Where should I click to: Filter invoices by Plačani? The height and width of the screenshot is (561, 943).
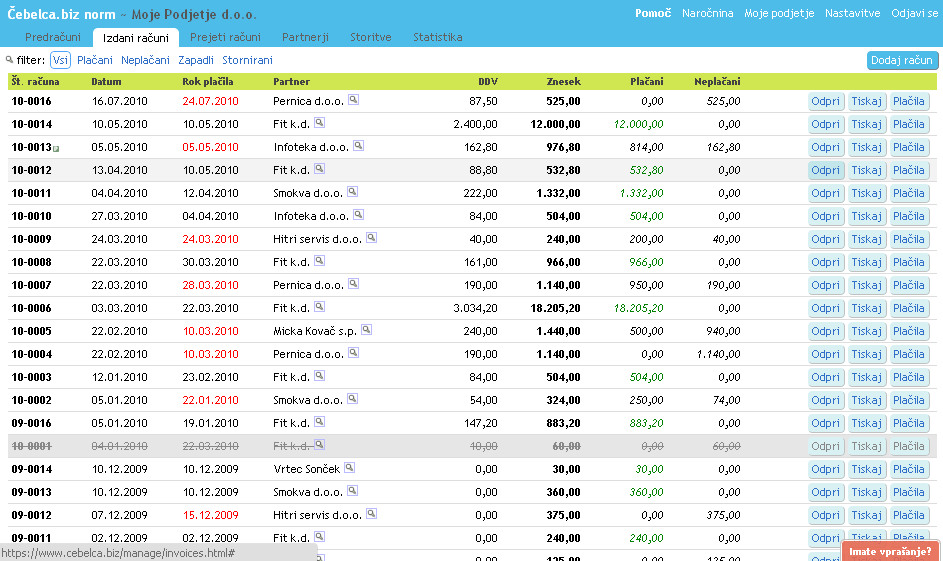click(x=95, y=60)
